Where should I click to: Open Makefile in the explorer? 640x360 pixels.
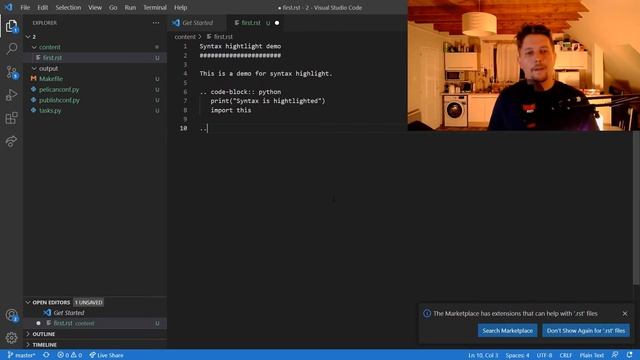[95, 79]
